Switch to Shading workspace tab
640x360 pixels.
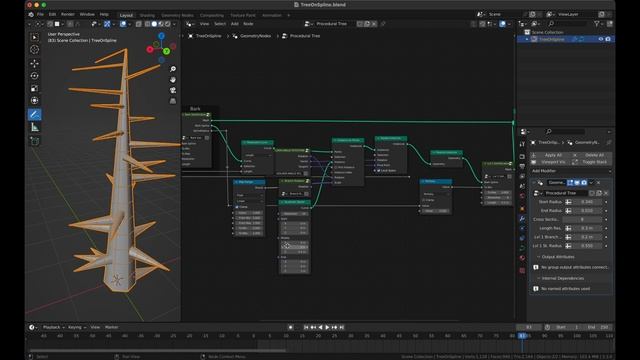click(147, 15)
